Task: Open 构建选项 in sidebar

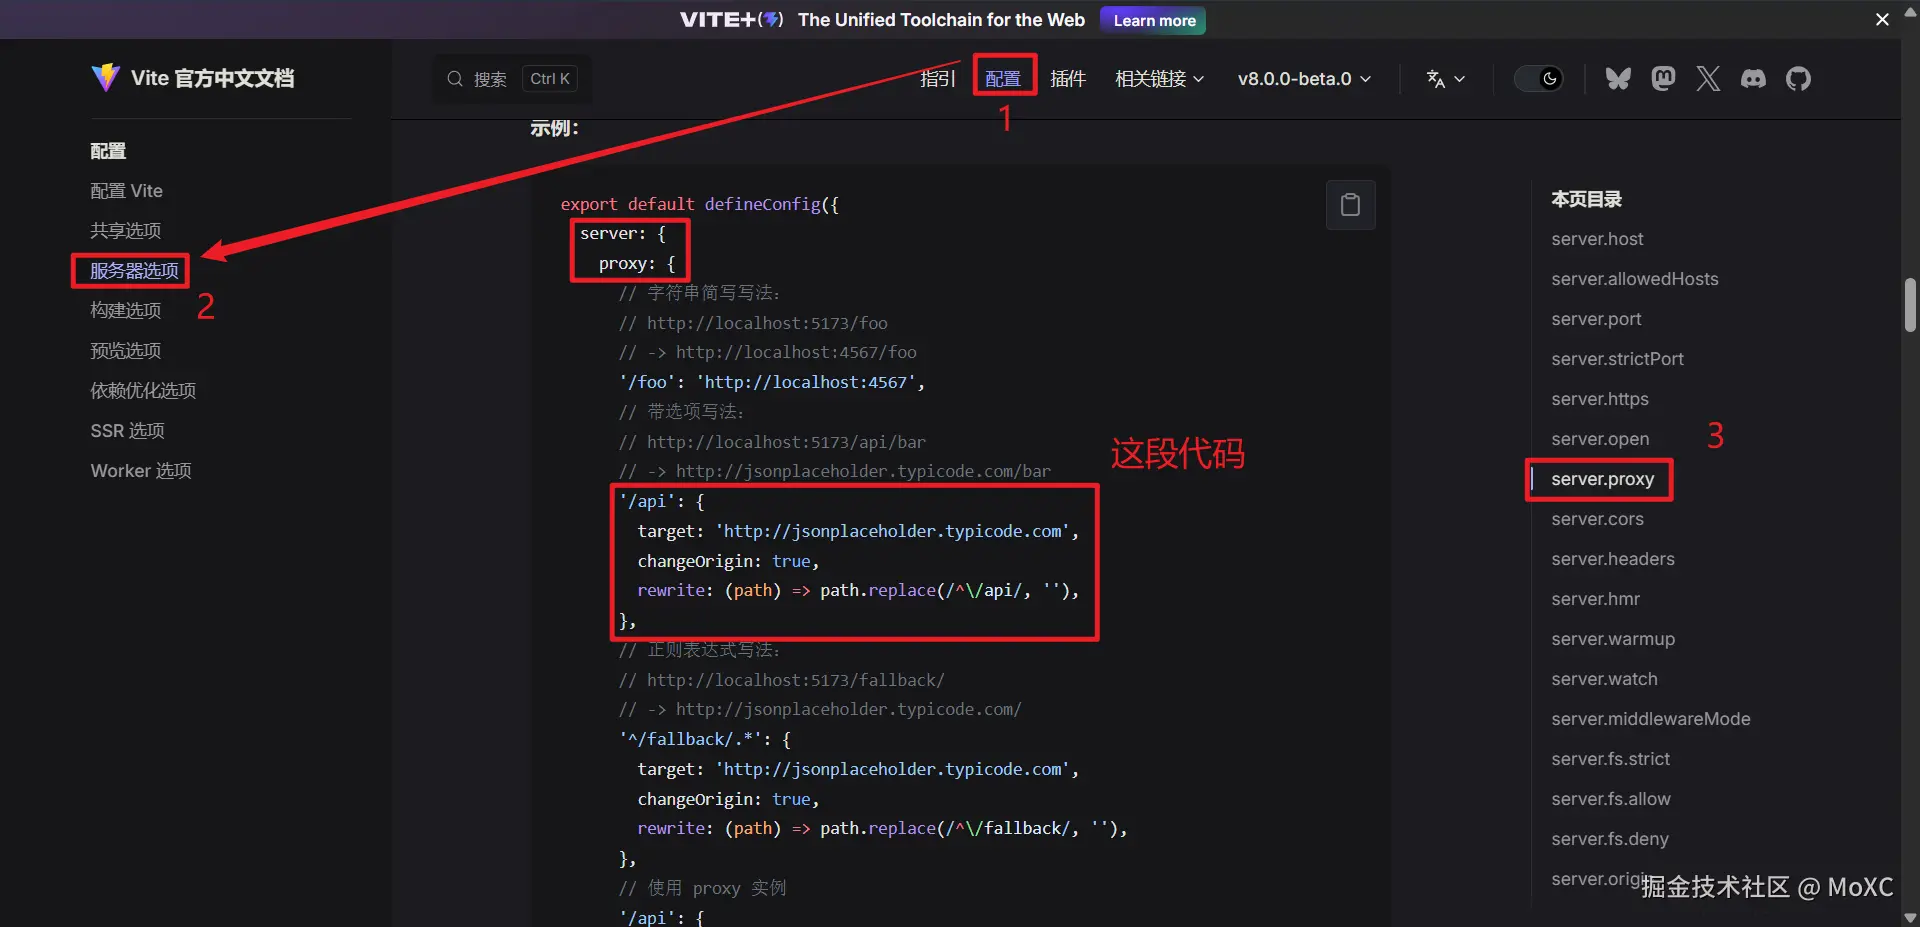Action: pos(126,311)
